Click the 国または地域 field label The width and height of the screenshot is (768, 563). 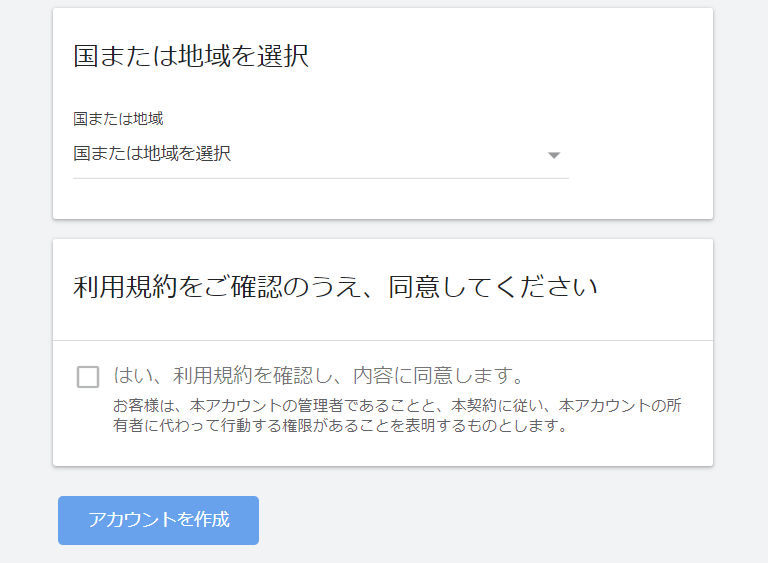coord(118,119)
